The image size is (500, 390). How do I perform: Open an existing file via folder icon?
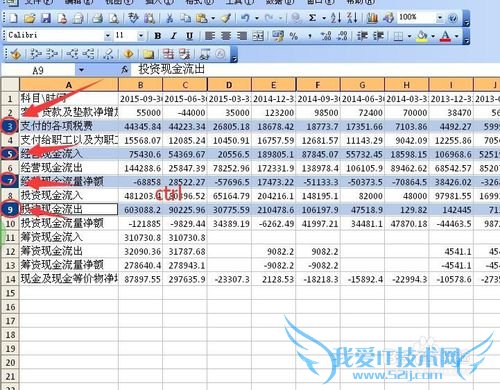pos(30,18)
